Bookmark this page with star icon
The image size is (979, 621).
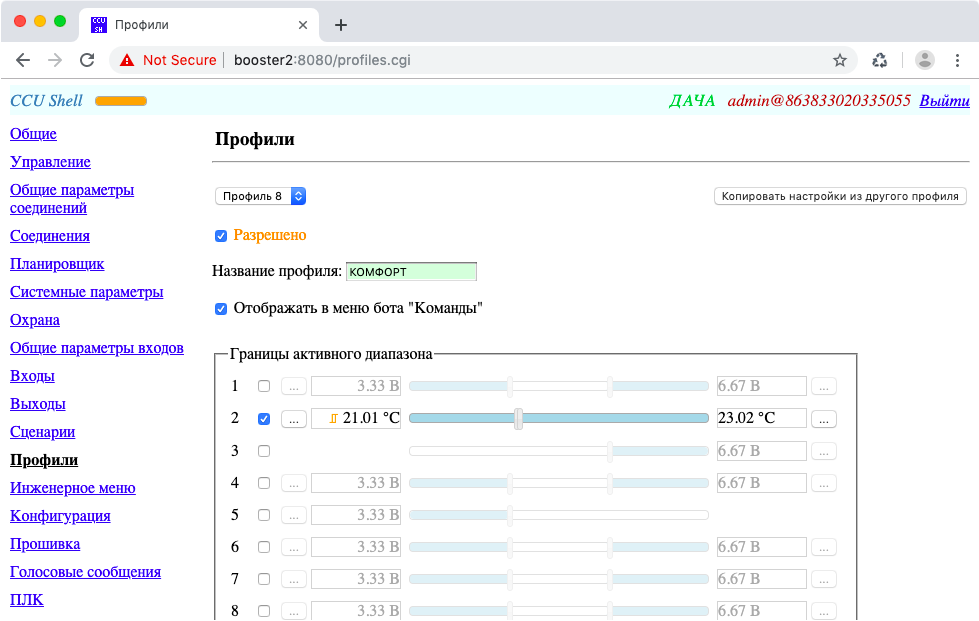[x=840, y=60]
